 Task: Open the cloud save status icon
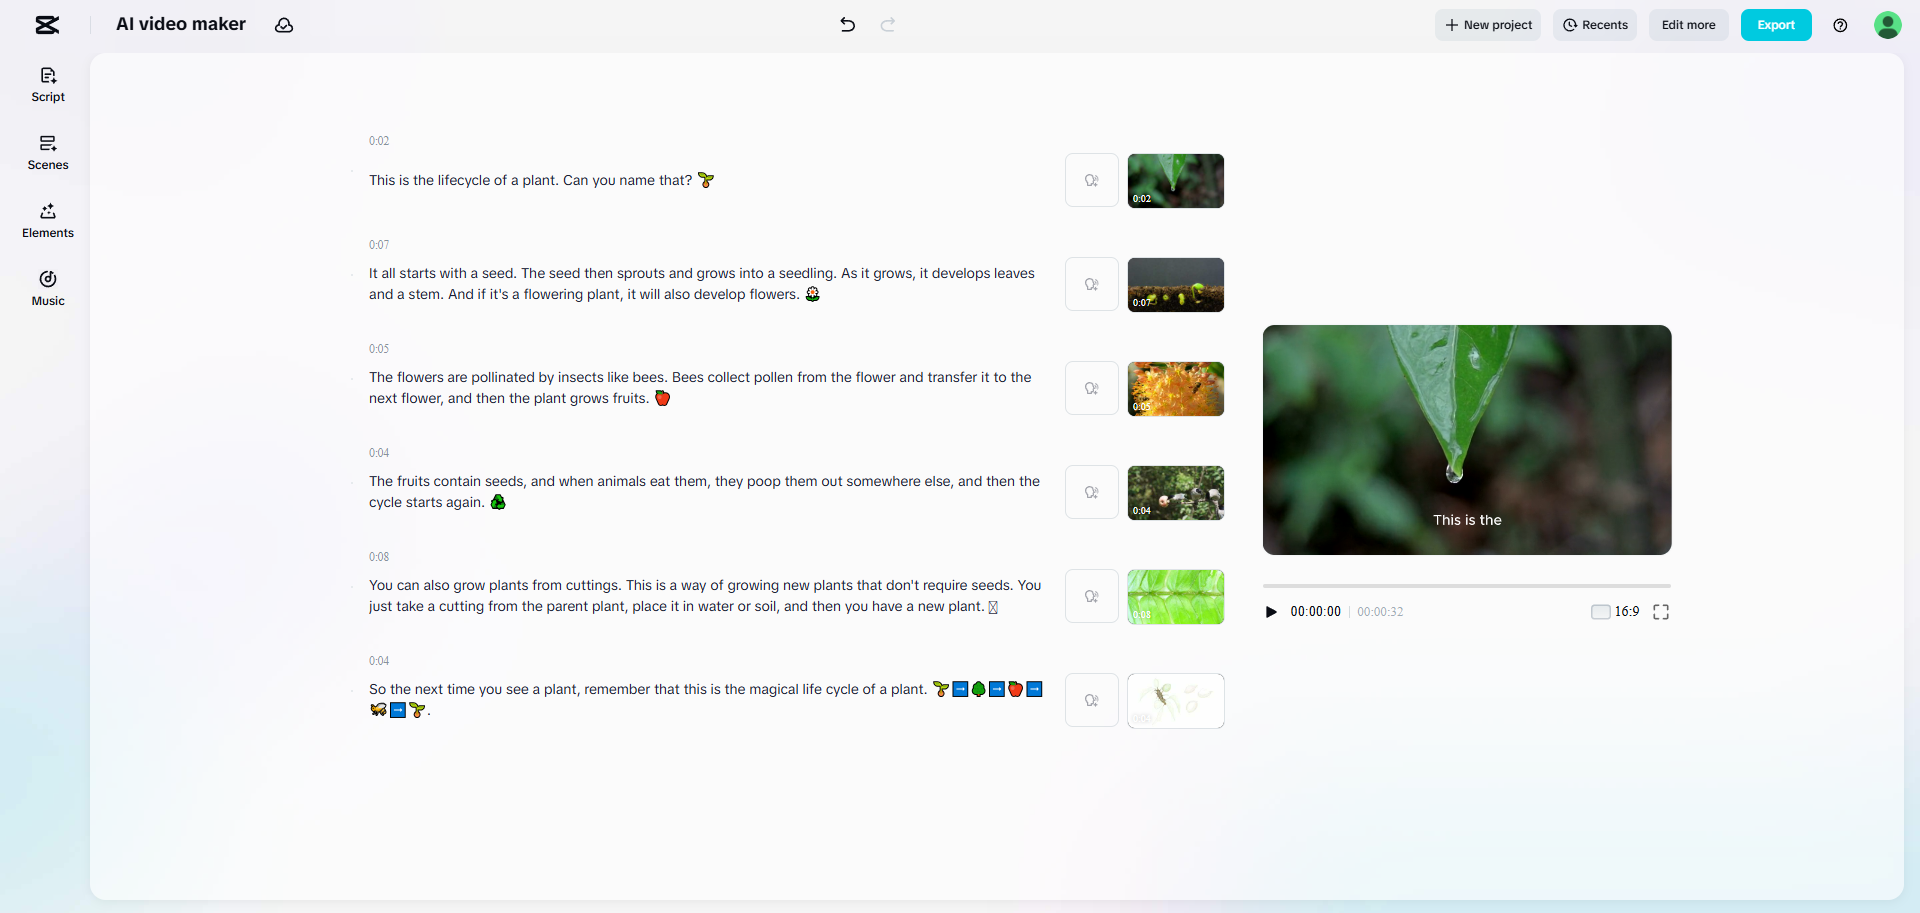pyautogui.click(x=284, y=25)
